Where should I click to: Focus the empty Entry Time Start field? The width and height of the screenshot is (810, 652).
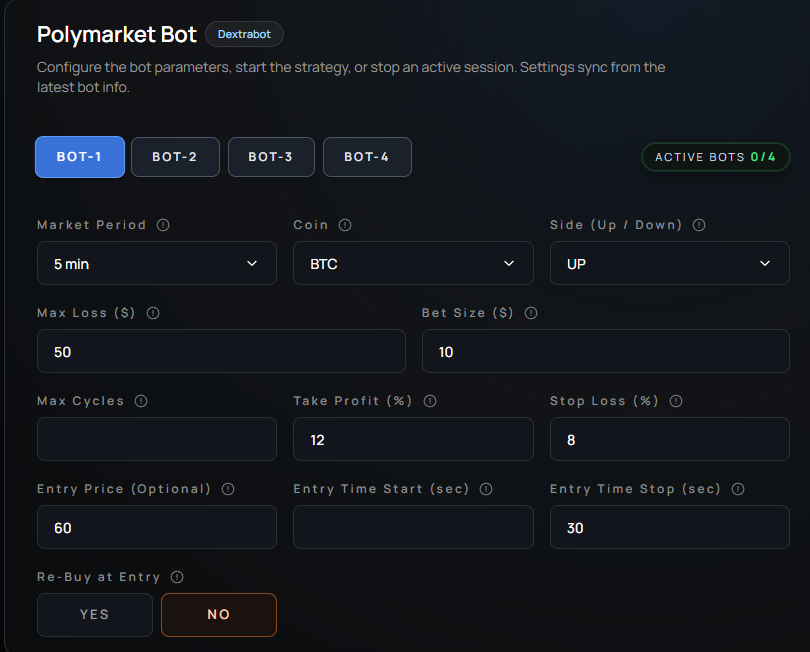413,527
